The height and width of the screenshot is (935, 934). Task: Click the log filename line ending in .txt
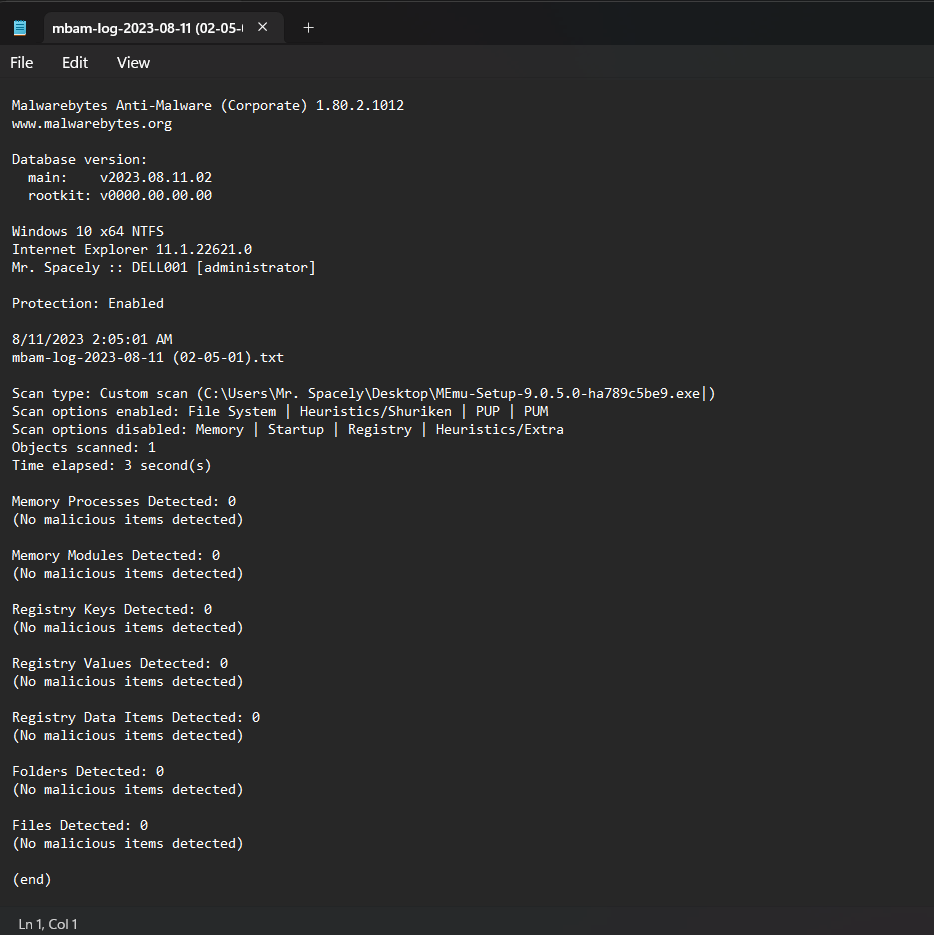(x=148, y=357)
